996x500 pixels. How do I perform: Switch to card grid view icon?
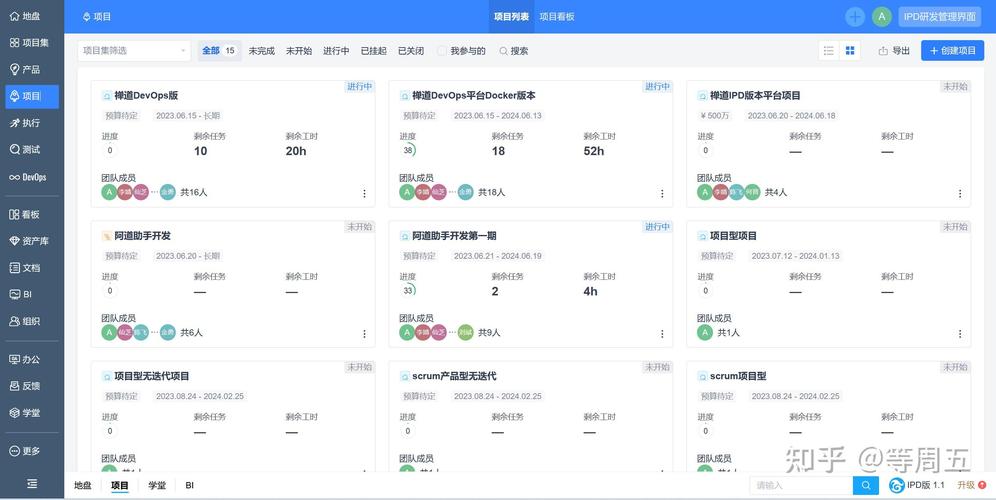[850, 51]
